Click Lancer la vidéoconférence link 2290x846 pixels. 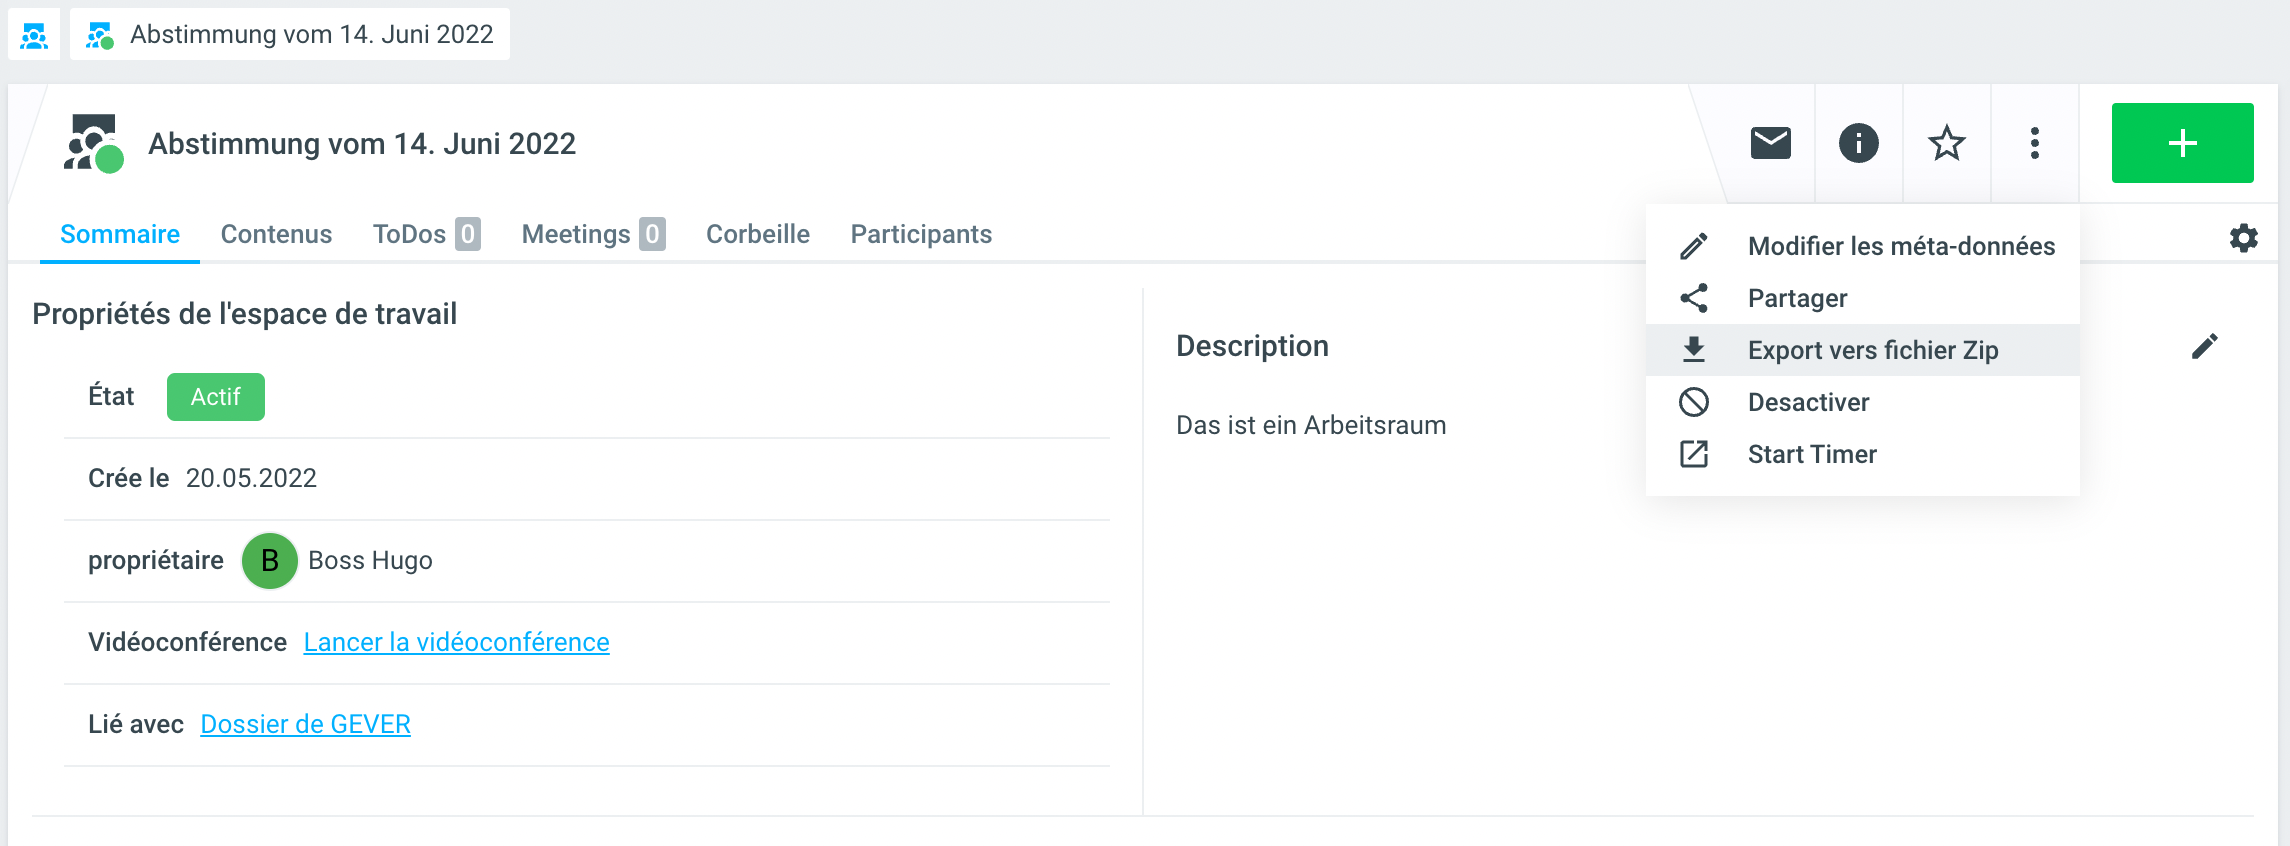click(x=456, y=642)
